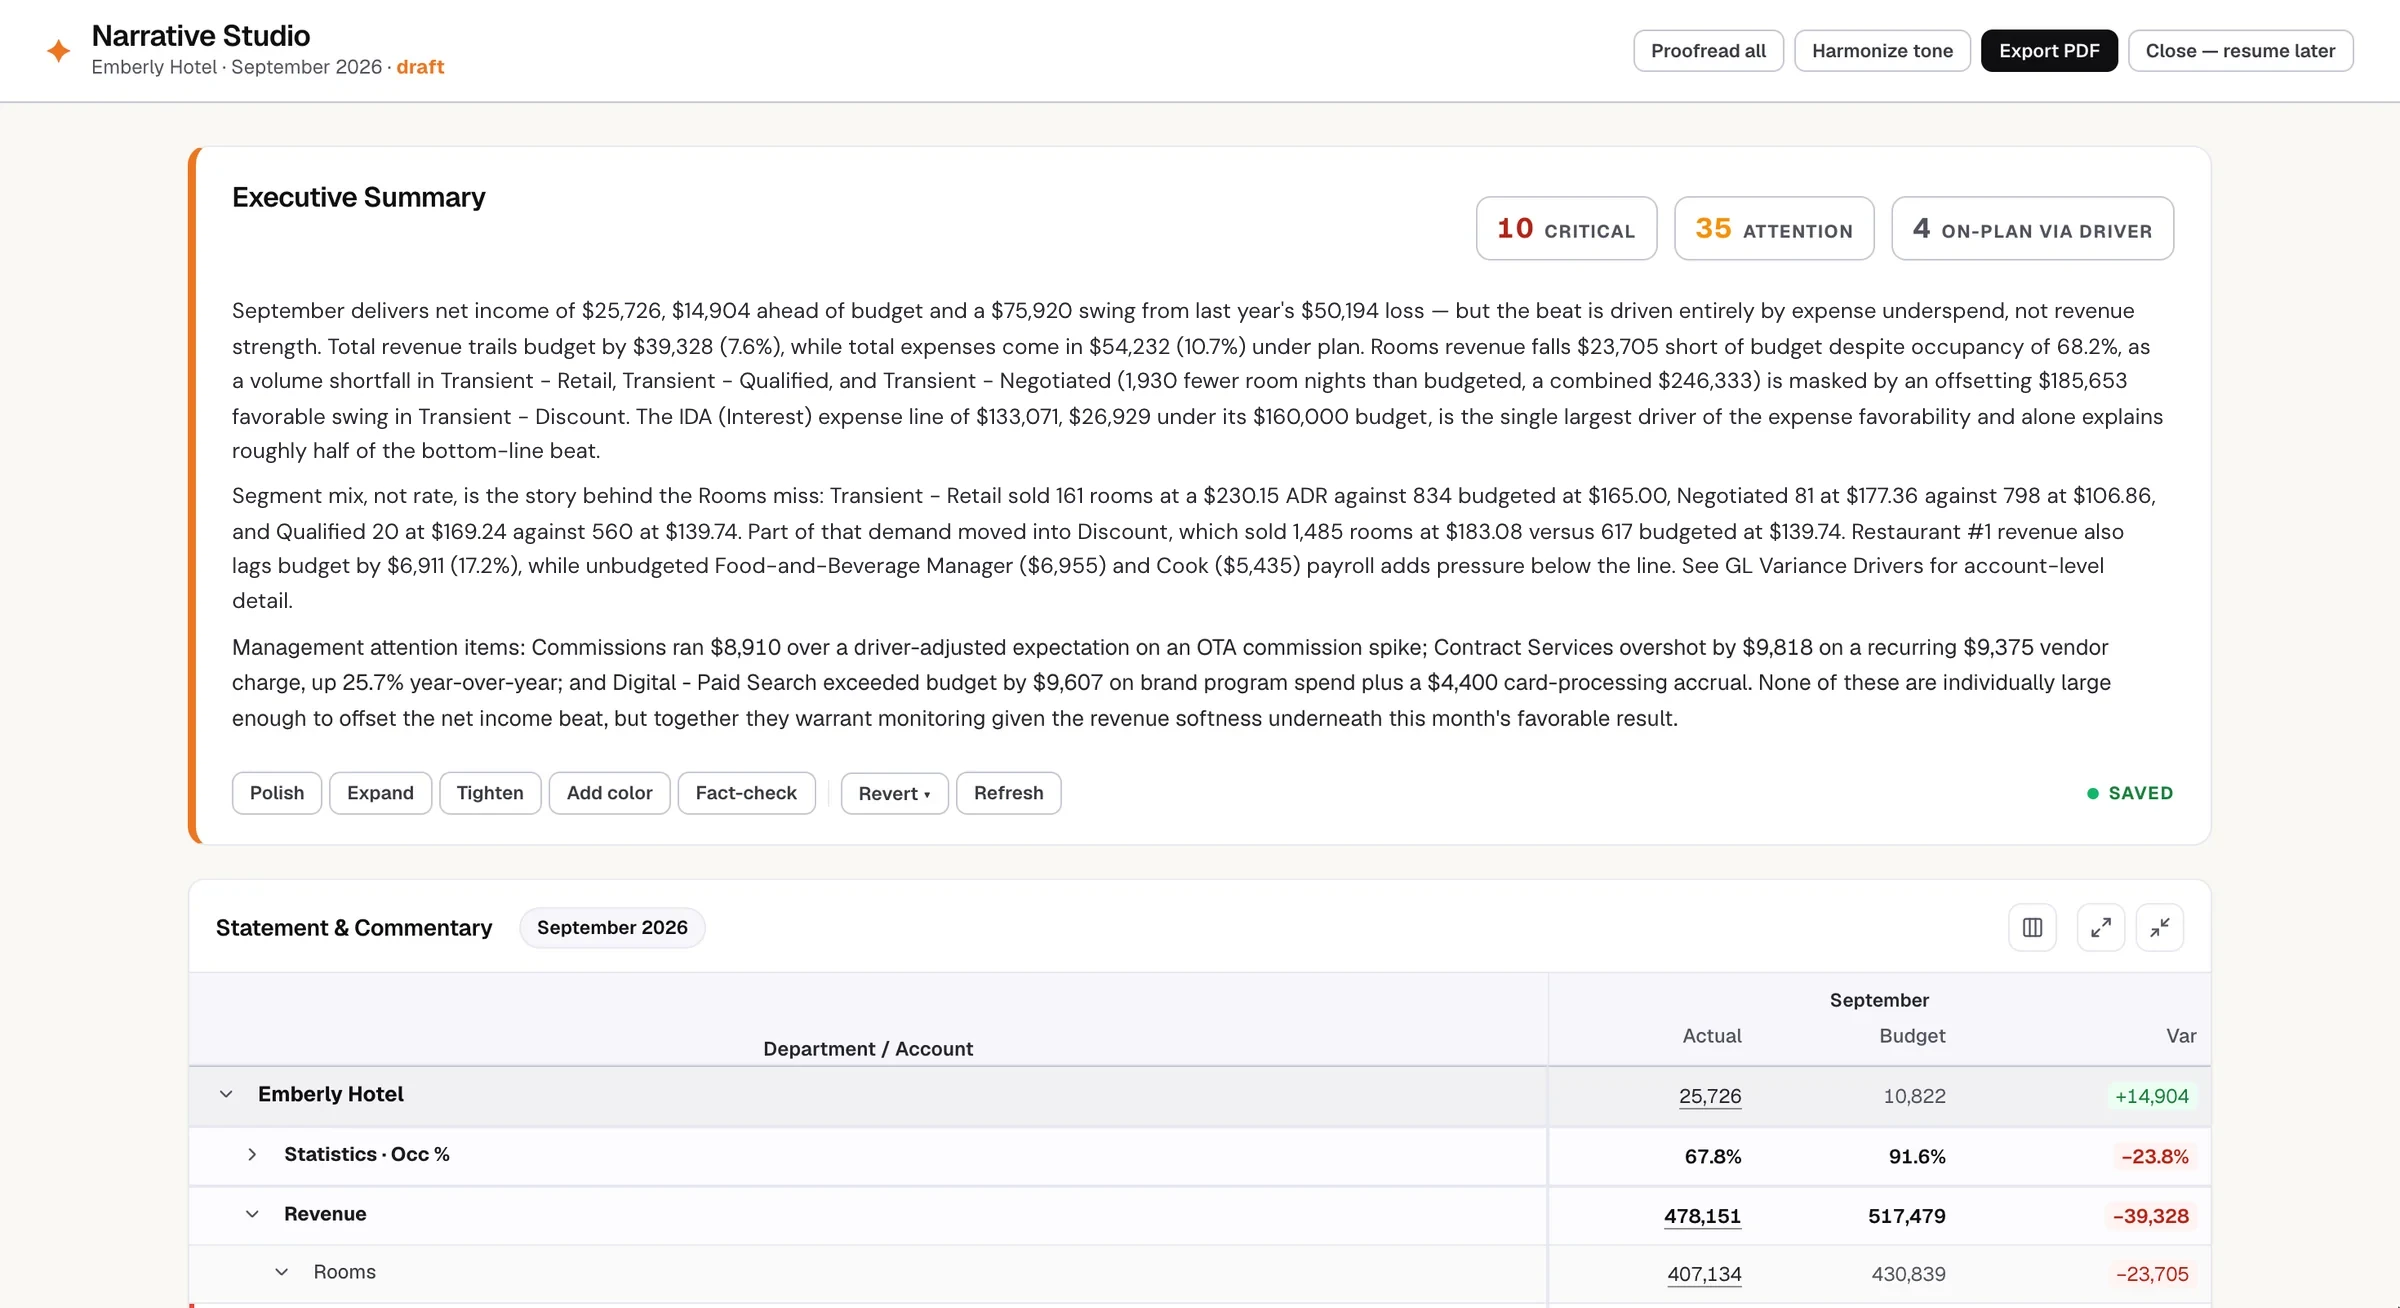Image resolution: width=2400 pixels, height=1308 pixels.
Task: Select 4 On-plan via driver badge
Action: 2032,228
